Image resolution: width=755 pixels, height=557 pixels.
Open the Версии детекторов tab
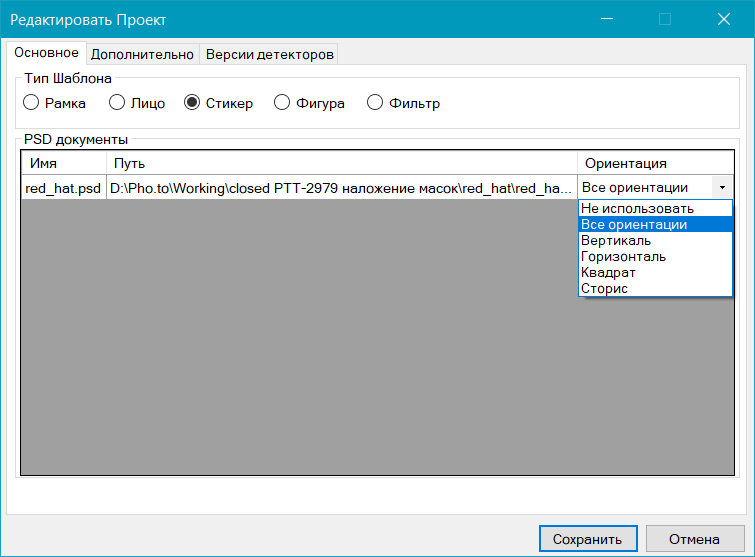coord(269,54)
